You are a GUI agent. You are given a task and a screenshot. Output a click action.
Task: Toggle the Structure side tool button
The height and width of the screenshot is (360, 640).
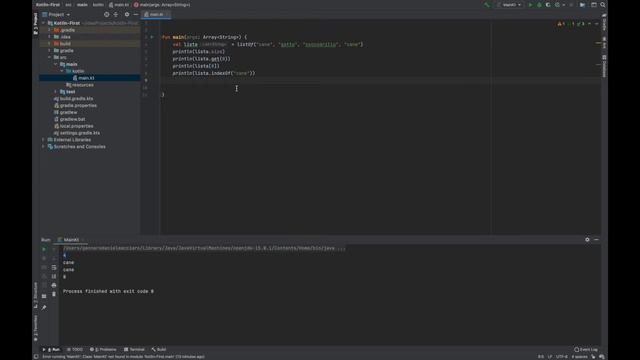point(36,295)
